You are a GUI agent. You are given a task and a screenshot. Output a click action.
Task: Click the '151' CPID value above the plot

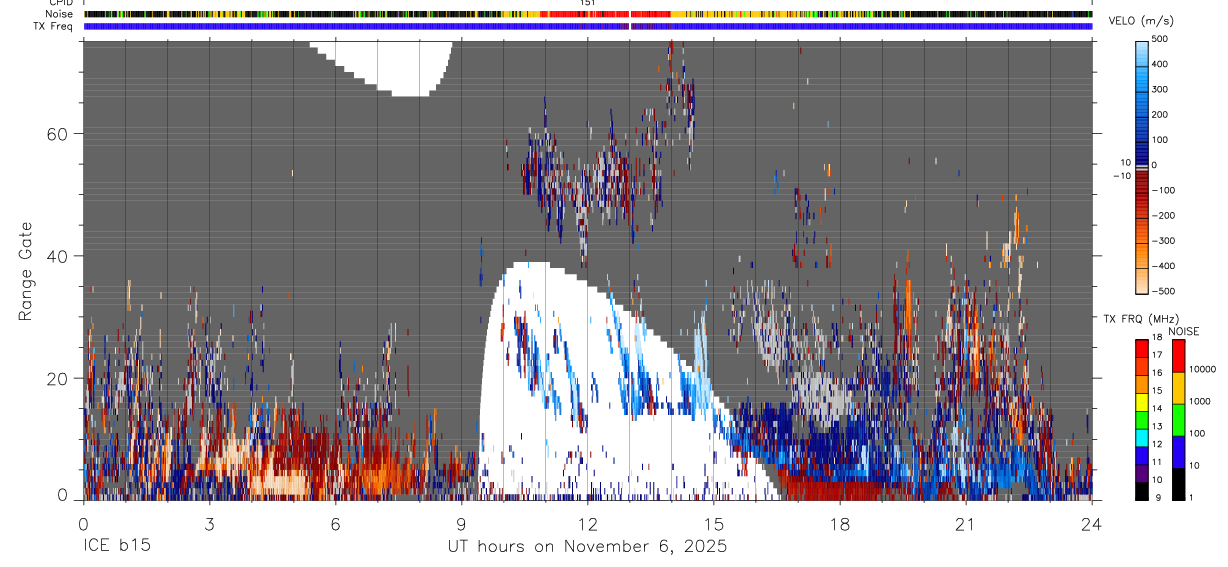pos(588,3)
